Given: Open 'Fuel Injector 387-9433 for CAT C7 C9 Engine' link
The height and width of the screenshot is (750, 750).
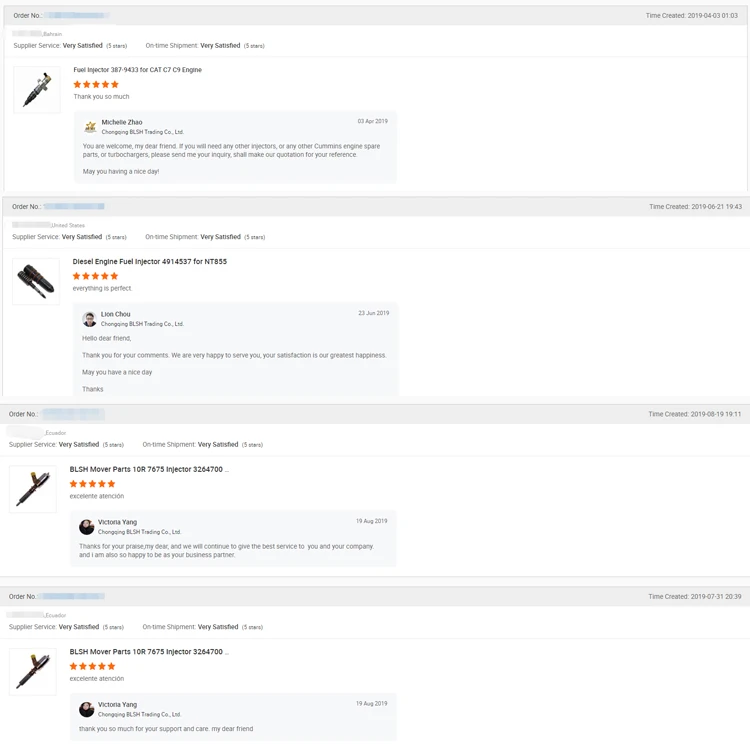Looking at the screenshot, I should 137,70.
